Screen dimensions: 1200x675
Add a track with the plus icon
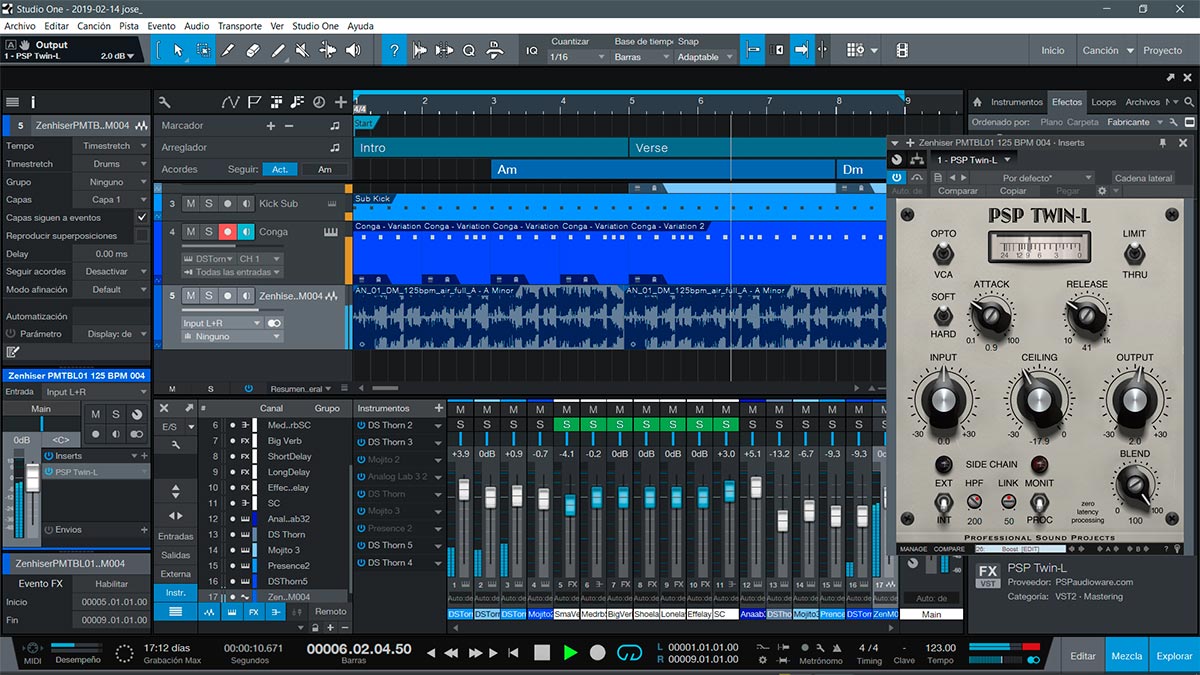[341, 102]
